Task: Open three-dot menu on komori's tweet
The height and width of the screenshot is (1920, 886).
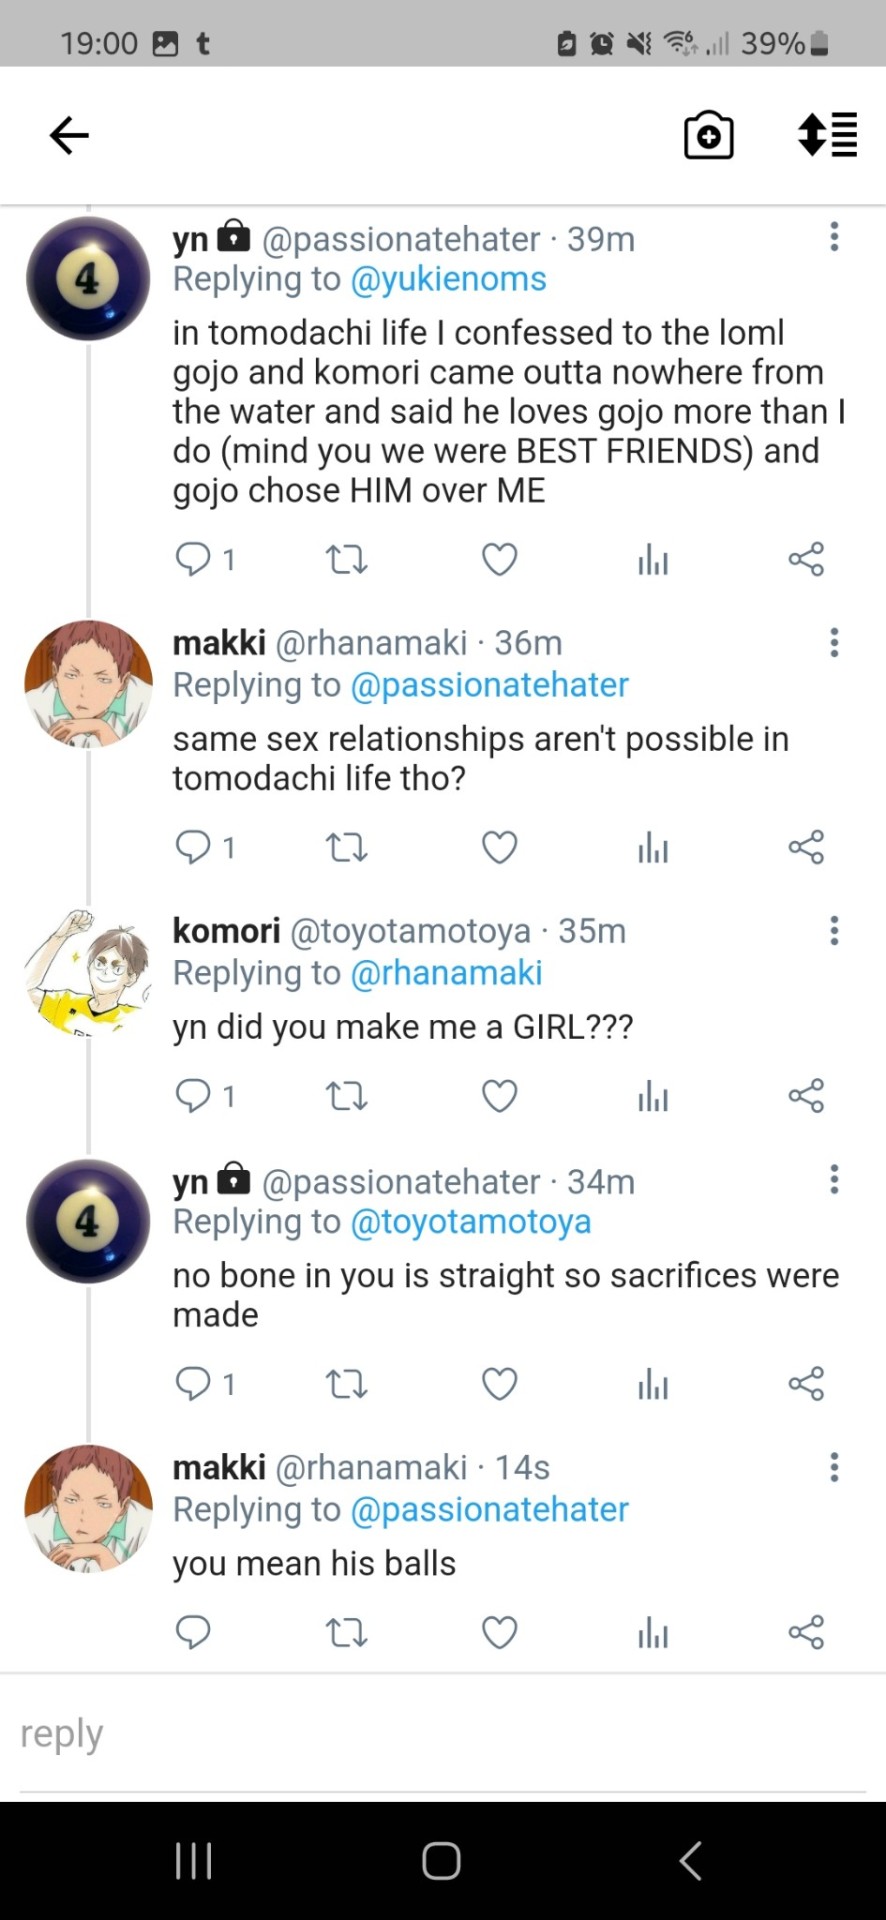Action: coord(834,931)
